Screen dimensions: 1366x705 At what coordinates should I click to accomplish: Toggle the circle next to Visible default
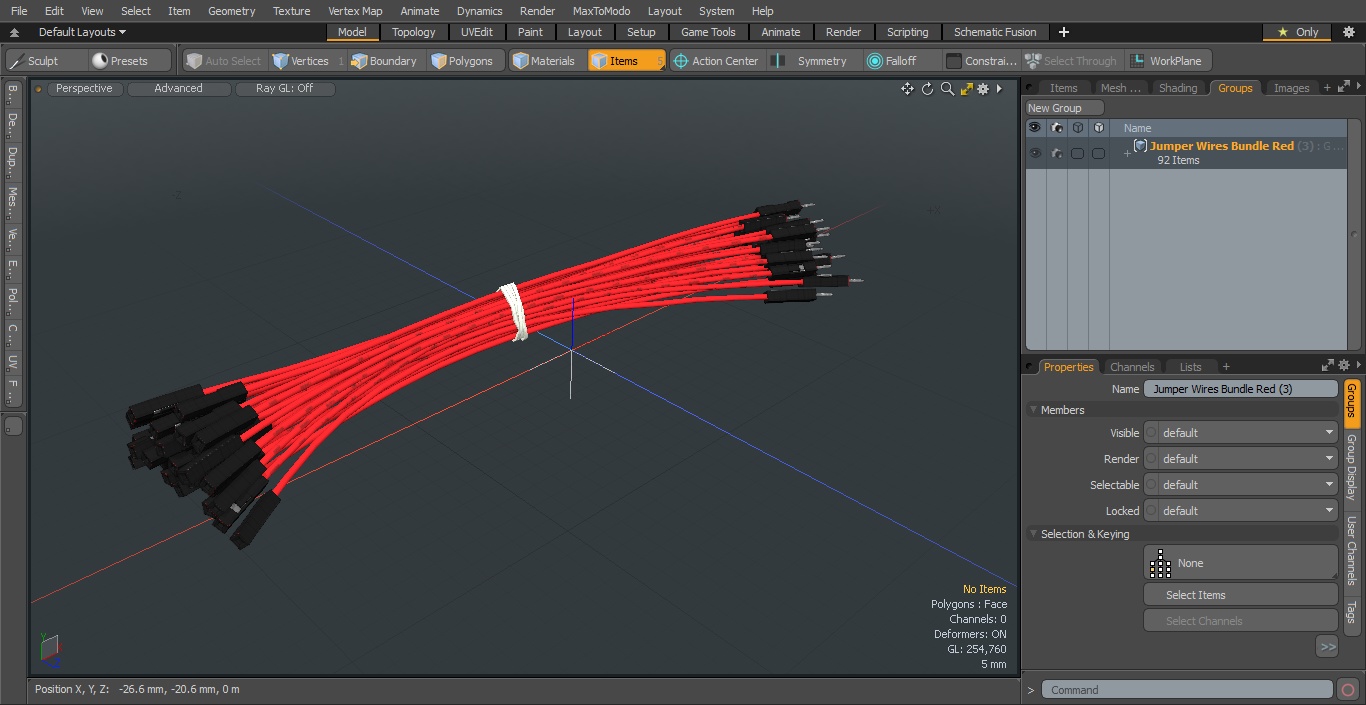pyautogui.click(x=1151, y=433)
